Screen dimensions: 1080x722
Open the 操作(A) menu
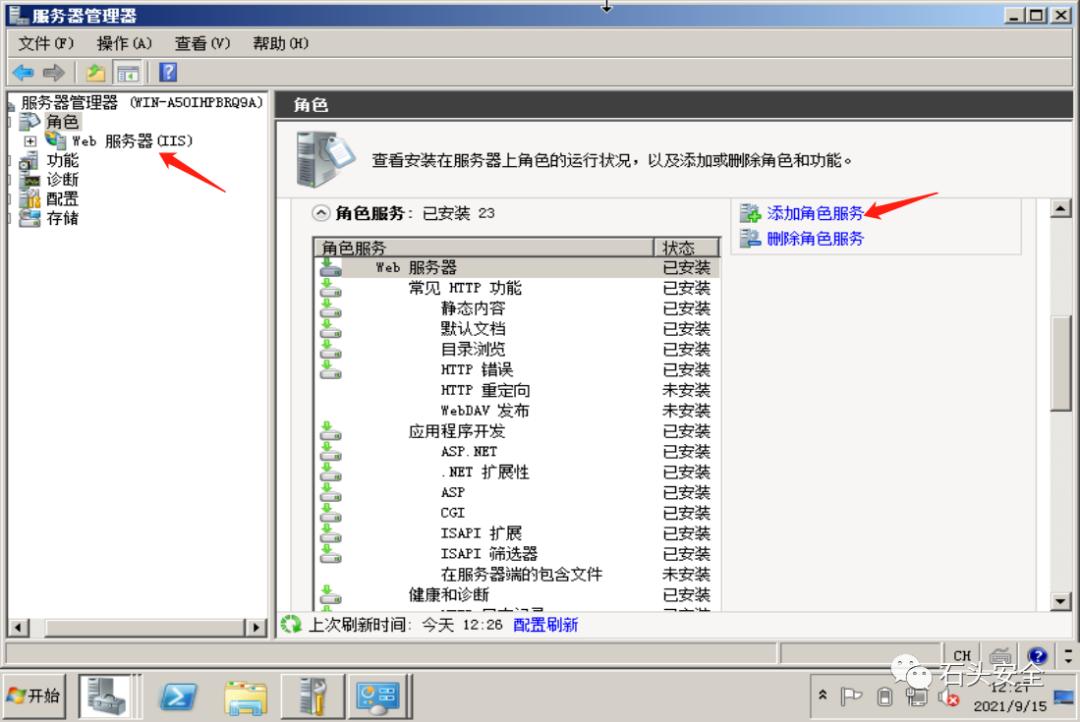tap(122, 43)
